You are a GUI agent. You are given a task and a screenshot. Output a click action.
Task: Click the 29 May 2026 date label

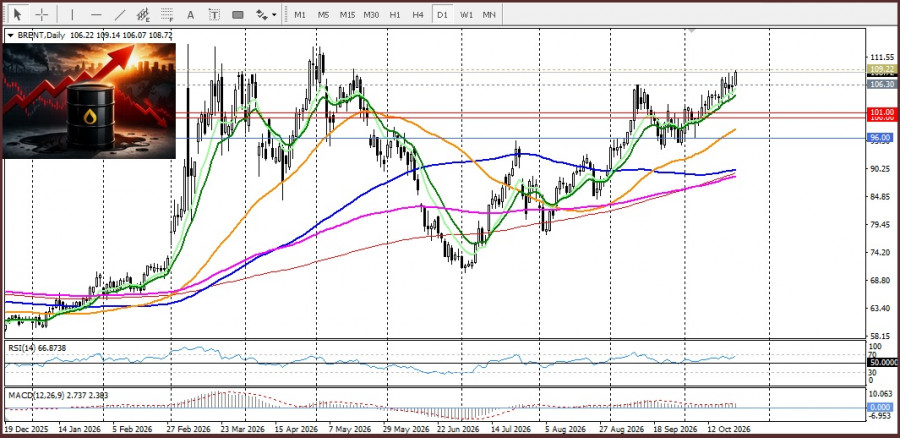[405, 429]
